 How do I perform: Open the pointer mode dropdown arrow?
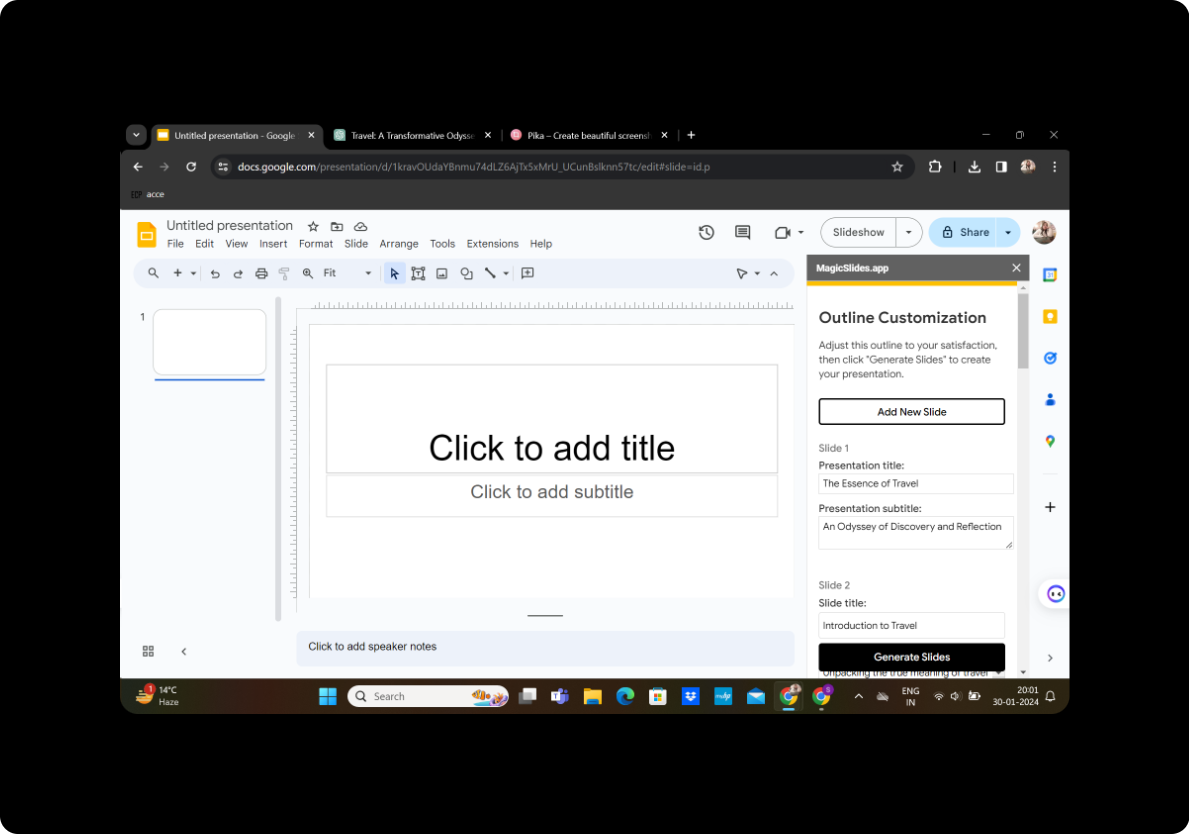(758, 274)
